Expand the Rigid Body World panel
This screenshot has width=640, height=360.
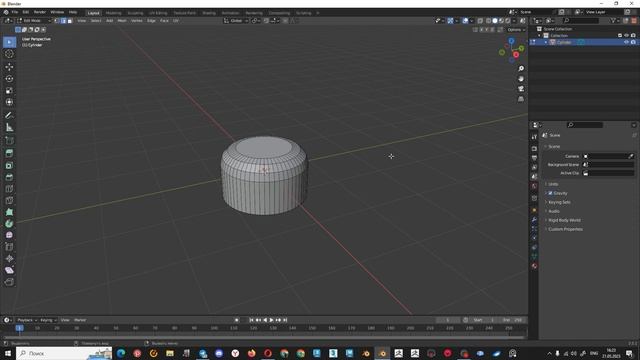[564, 220]
